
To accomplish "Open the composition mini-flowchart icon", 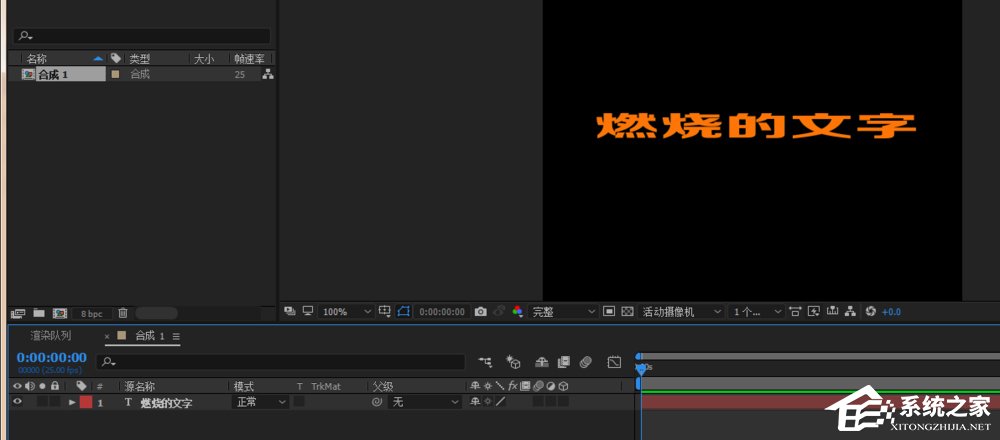I will pyautogui.click(x=485, y=361).
